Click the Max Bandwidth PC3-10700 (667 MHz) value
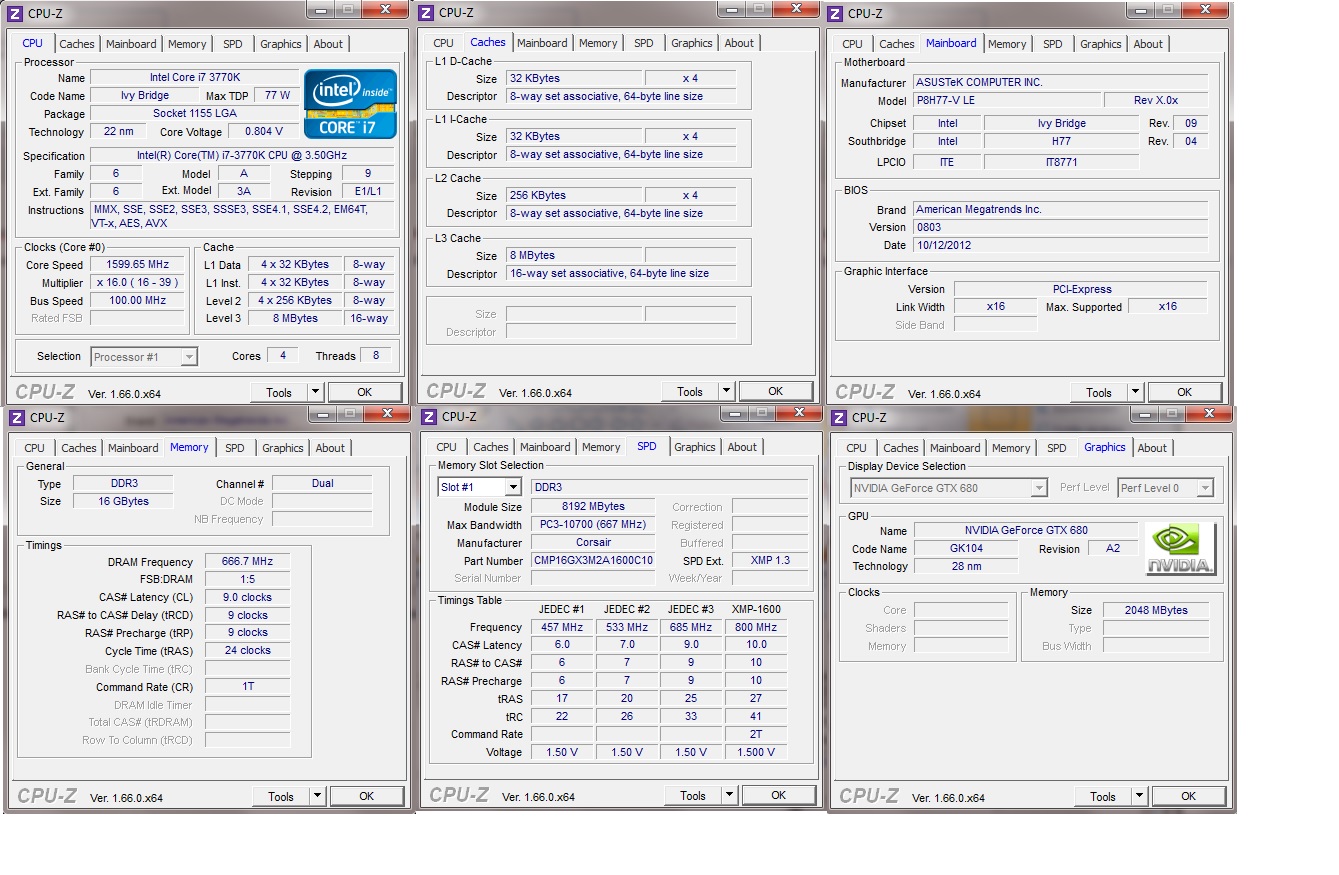The image size is (1339, 875). tap(593, 524)
